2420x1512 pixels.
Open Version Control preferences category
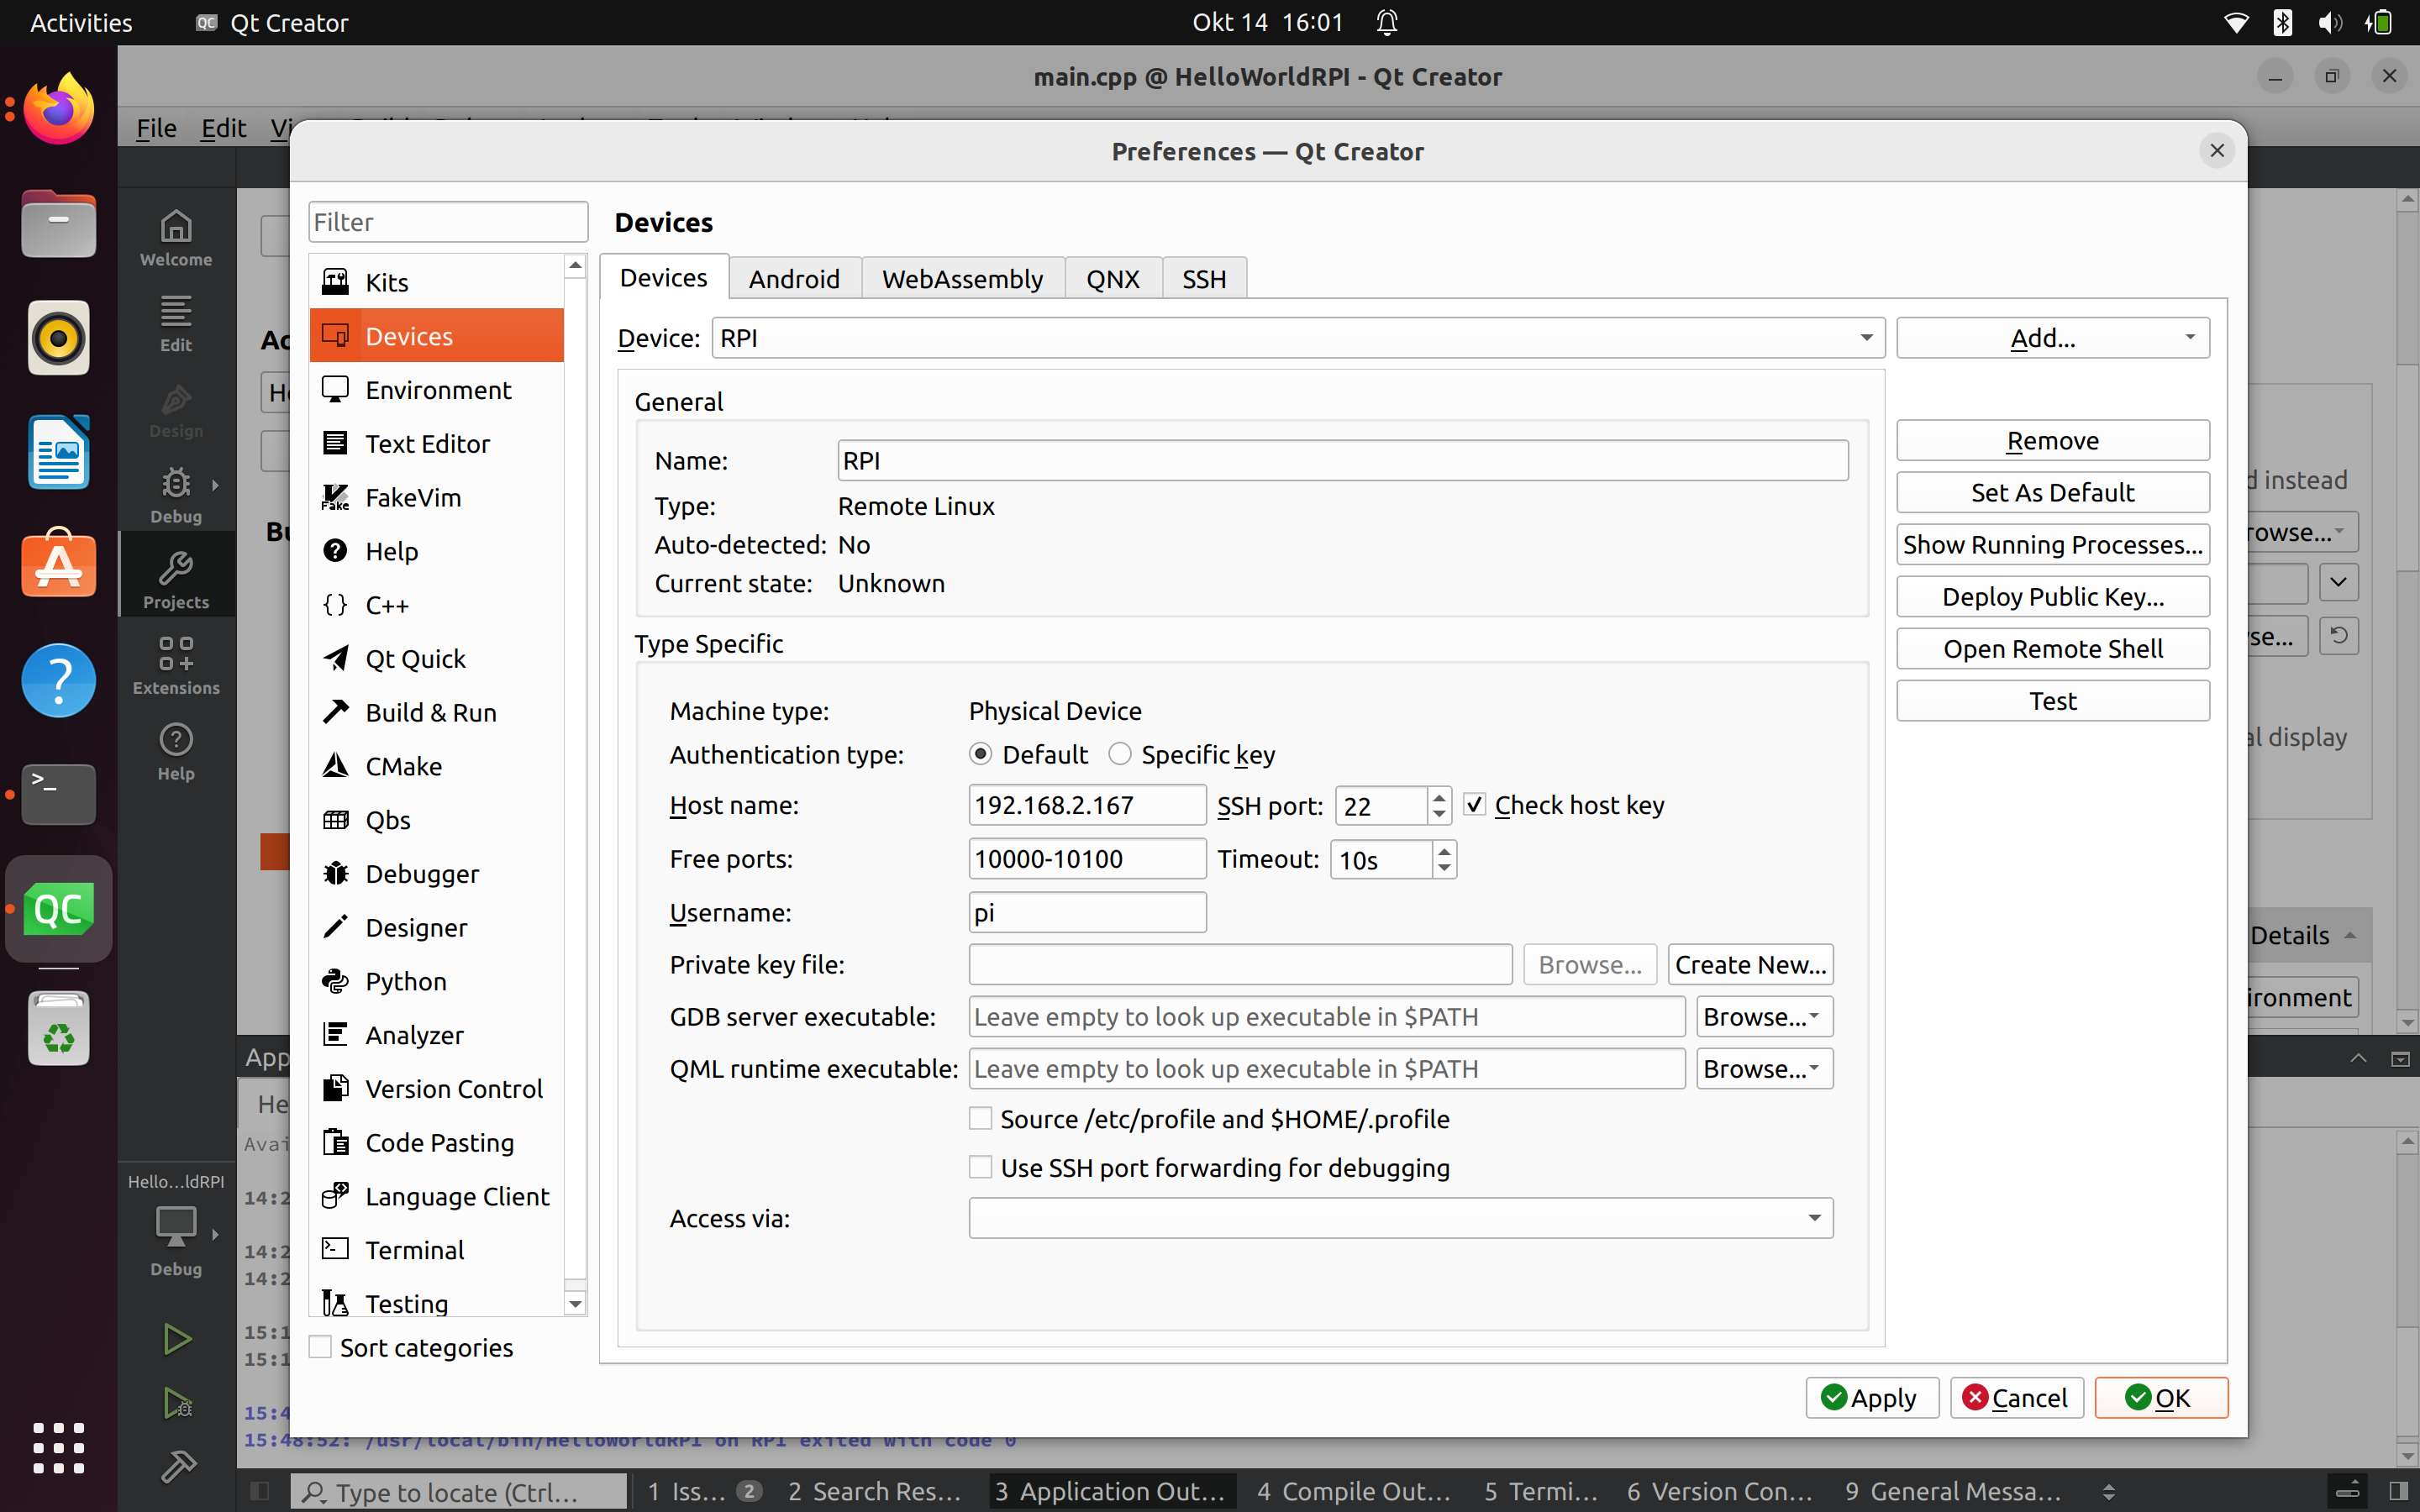tap(437, 1089)
